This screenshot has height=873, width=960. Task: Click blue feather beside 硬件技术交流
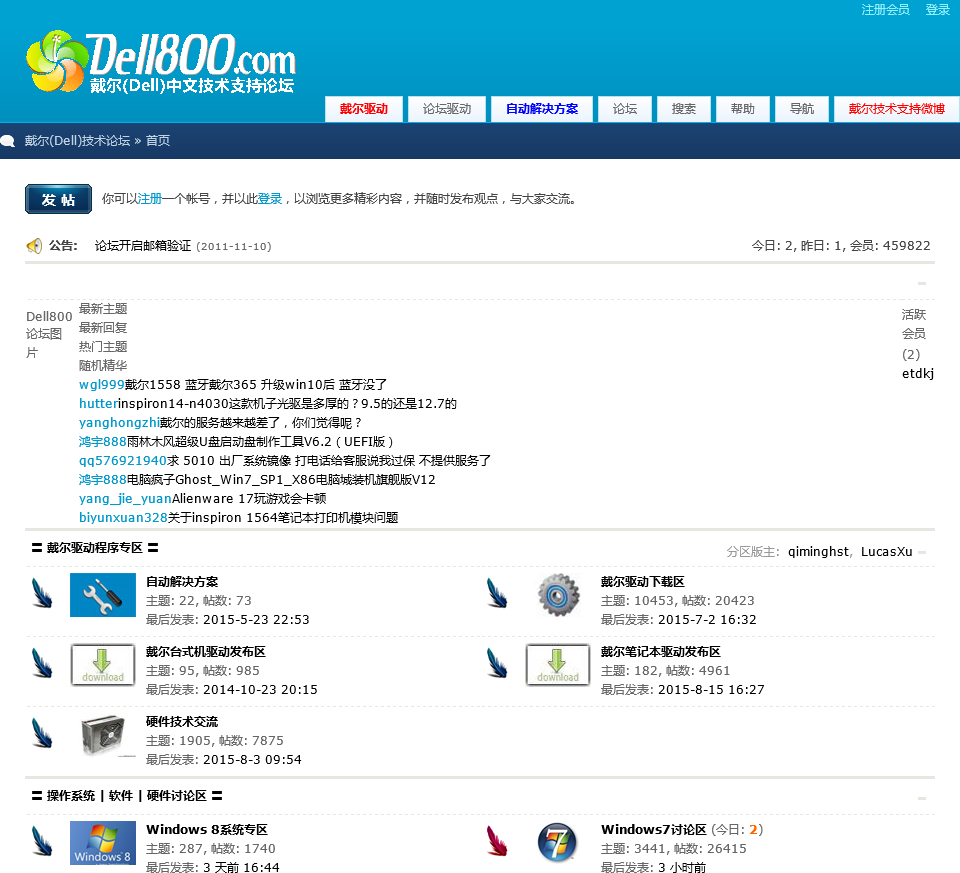click(x=42, y=733)
